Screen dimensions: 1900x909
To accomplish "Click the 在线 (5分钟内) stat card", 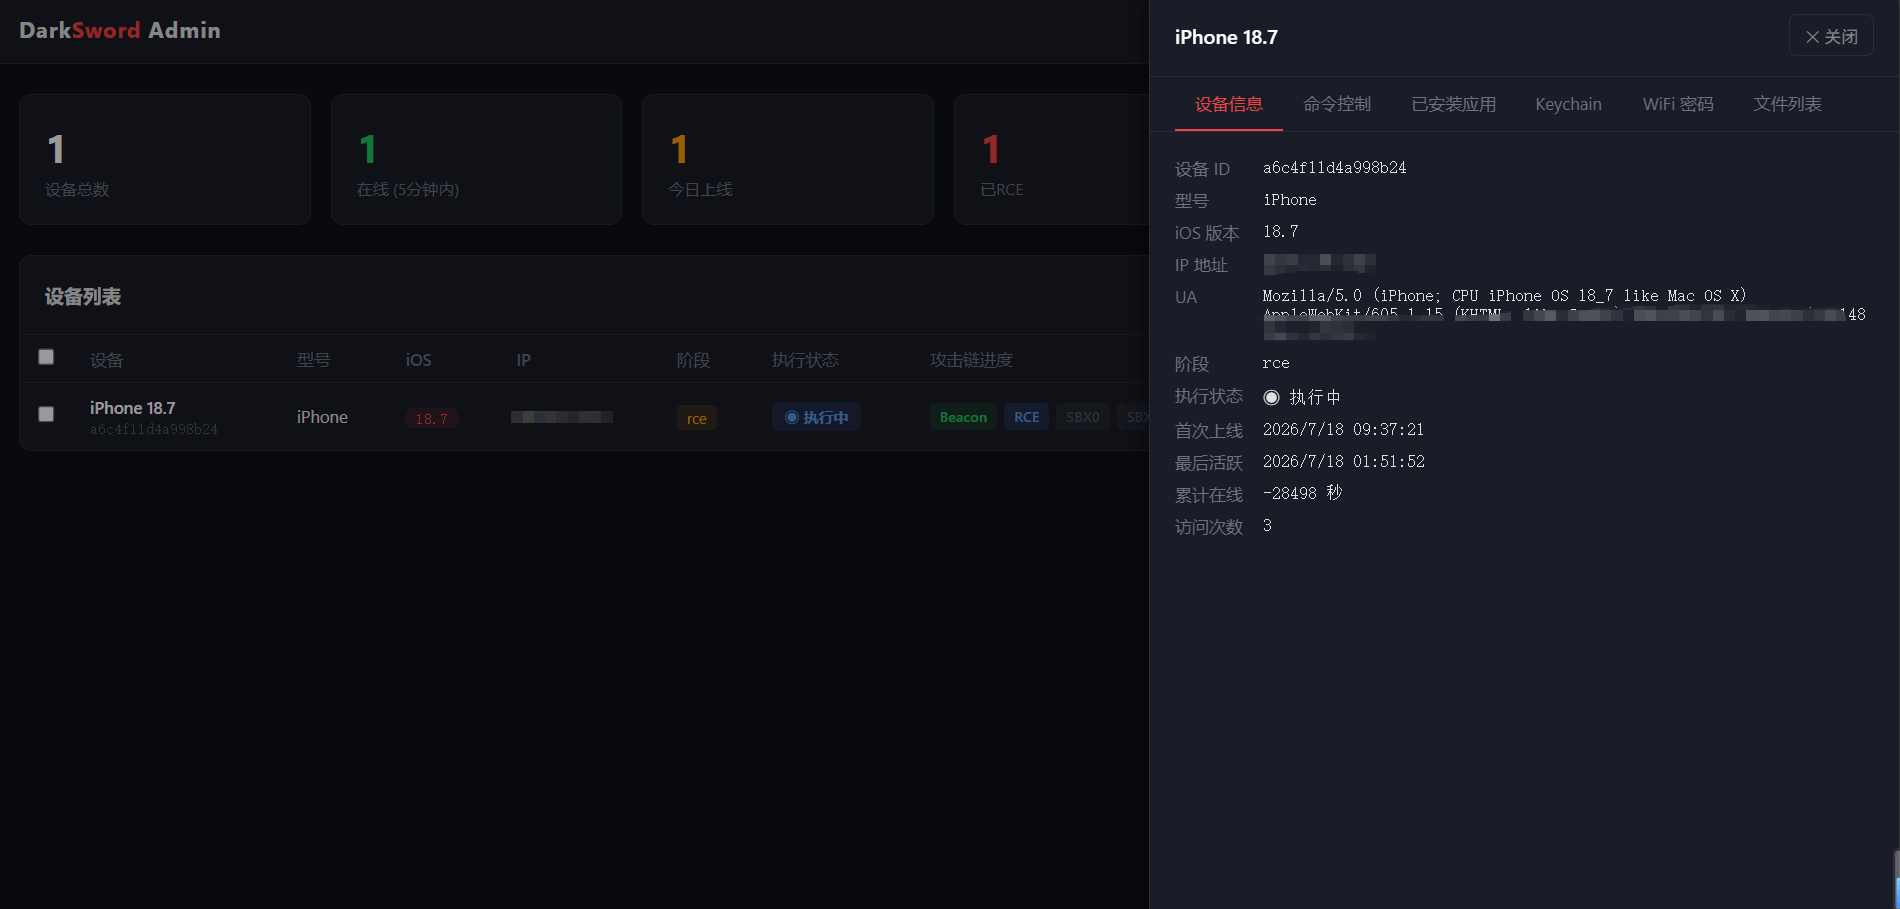I will [x=476, y=159].
